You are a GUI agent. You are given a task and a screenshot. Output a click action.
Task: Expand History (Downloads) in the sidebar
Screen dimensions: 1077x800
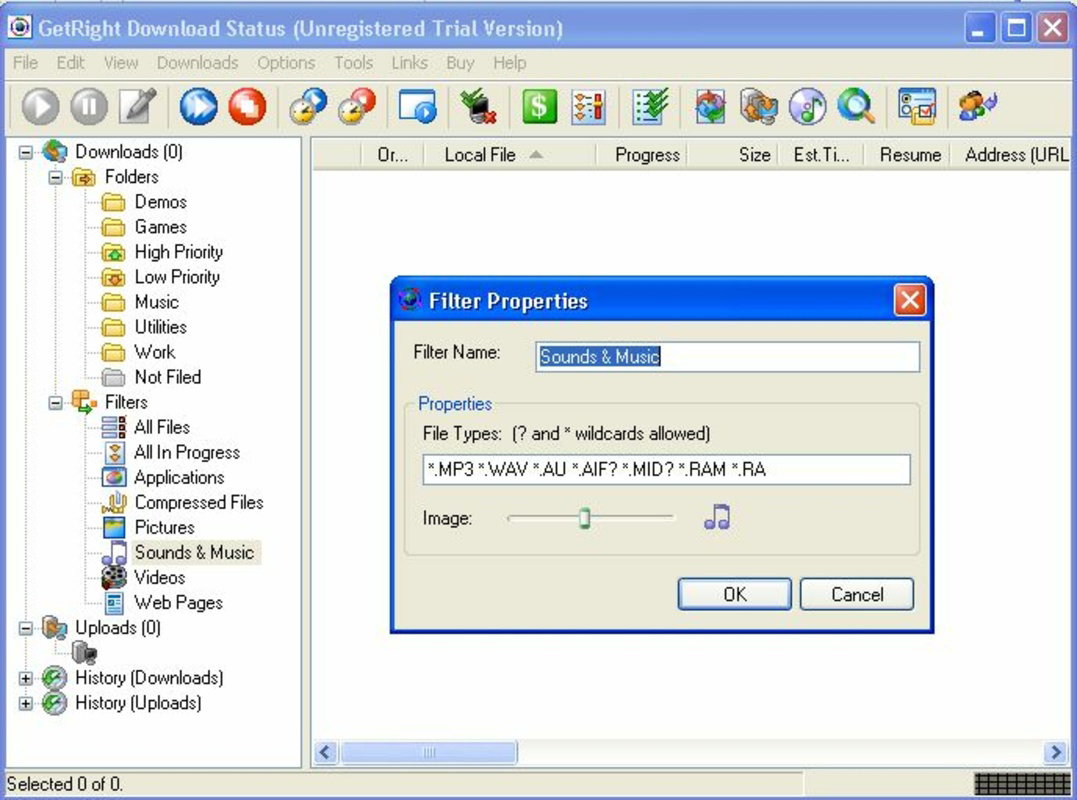click(x=26, y=678)
